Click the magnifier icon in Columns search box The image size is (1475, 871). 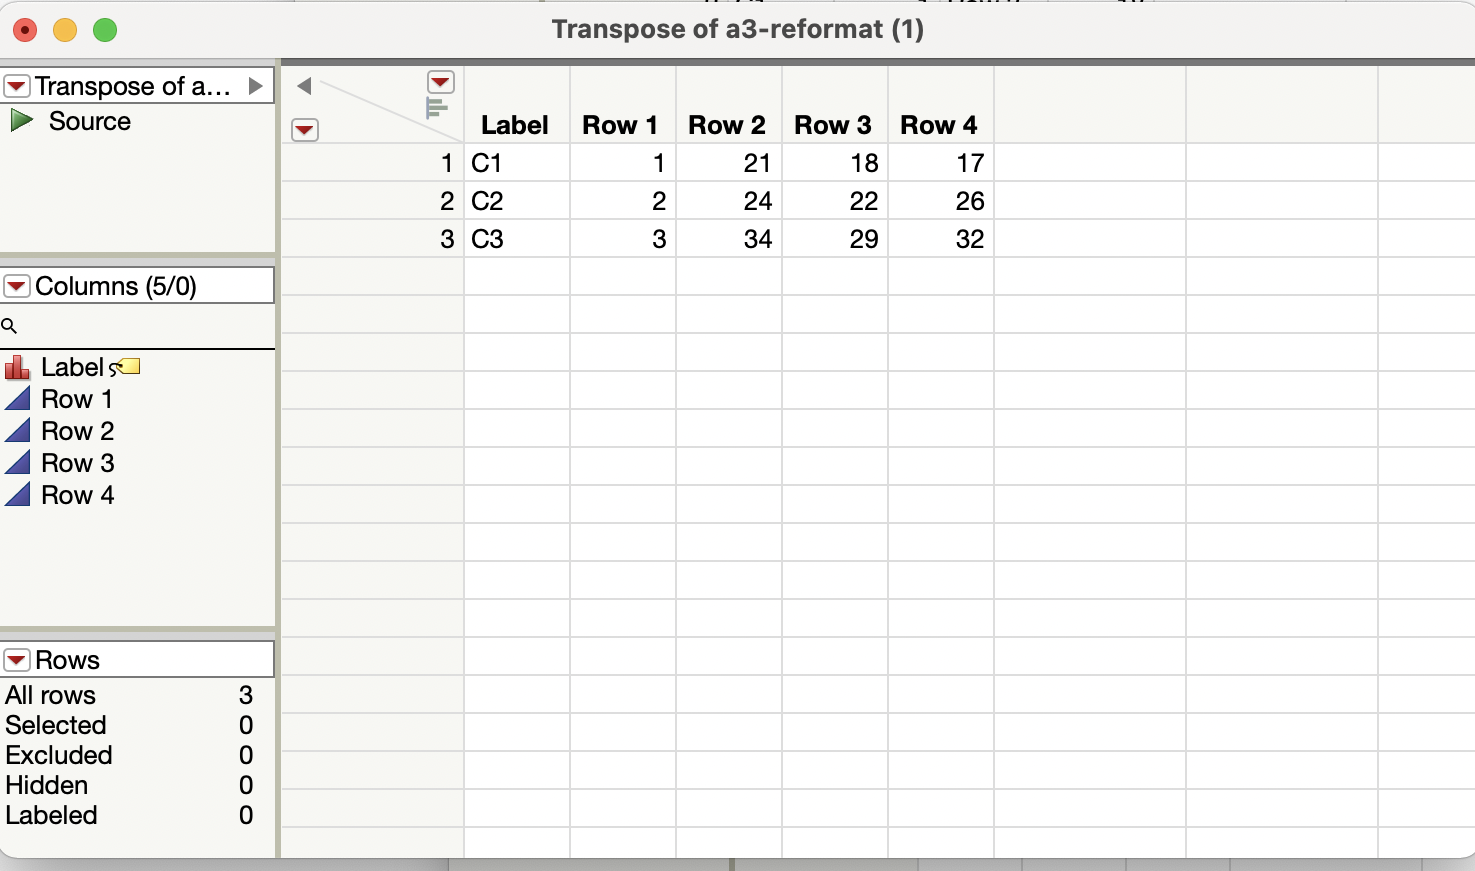10,326
